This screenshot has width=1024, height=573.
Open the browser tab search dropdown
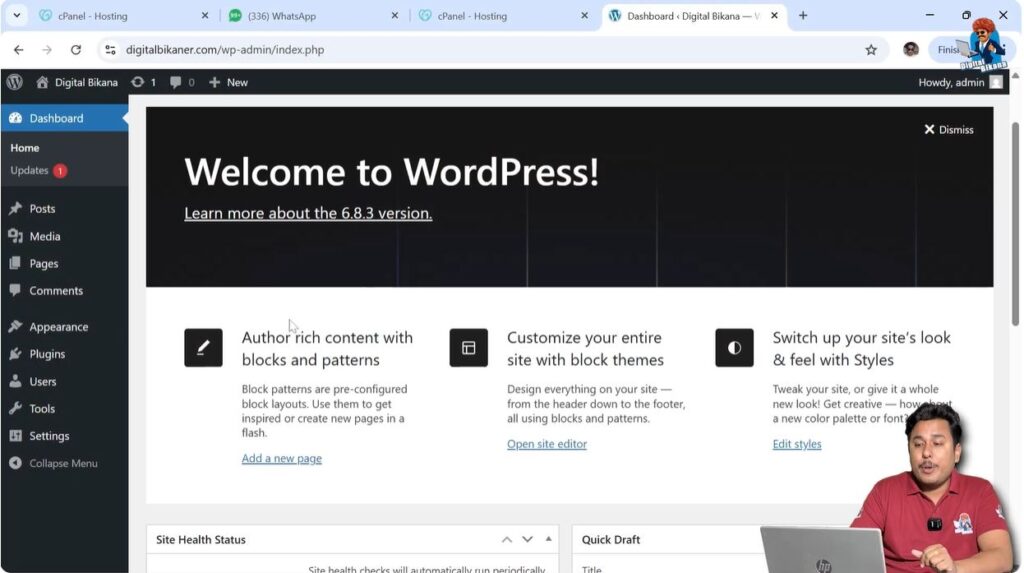coord(16,16)
